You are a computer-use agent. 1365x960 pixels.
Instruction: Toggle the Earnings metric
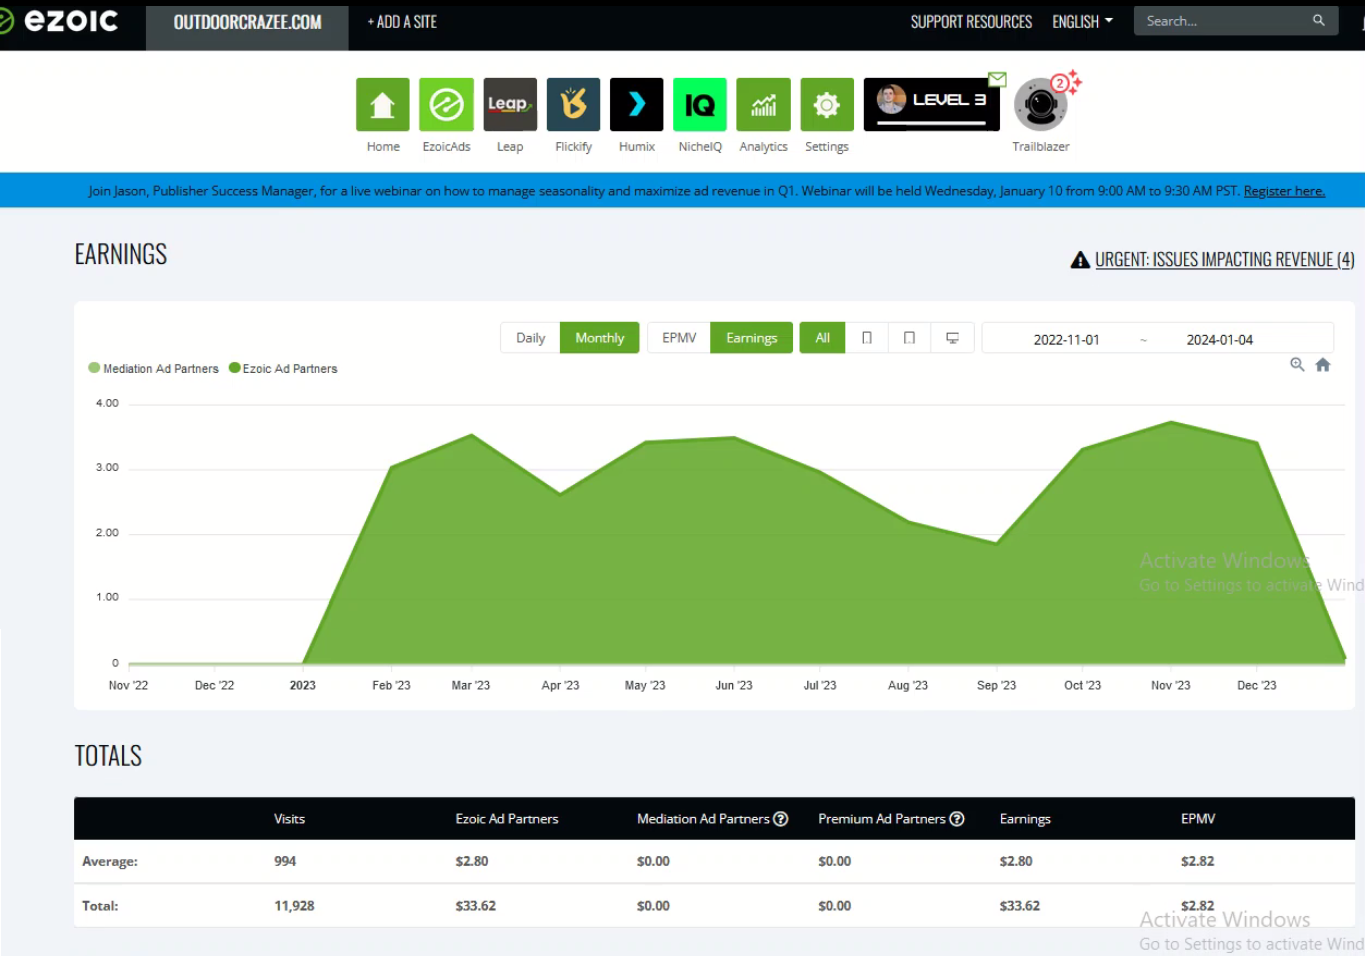point(751,338)
